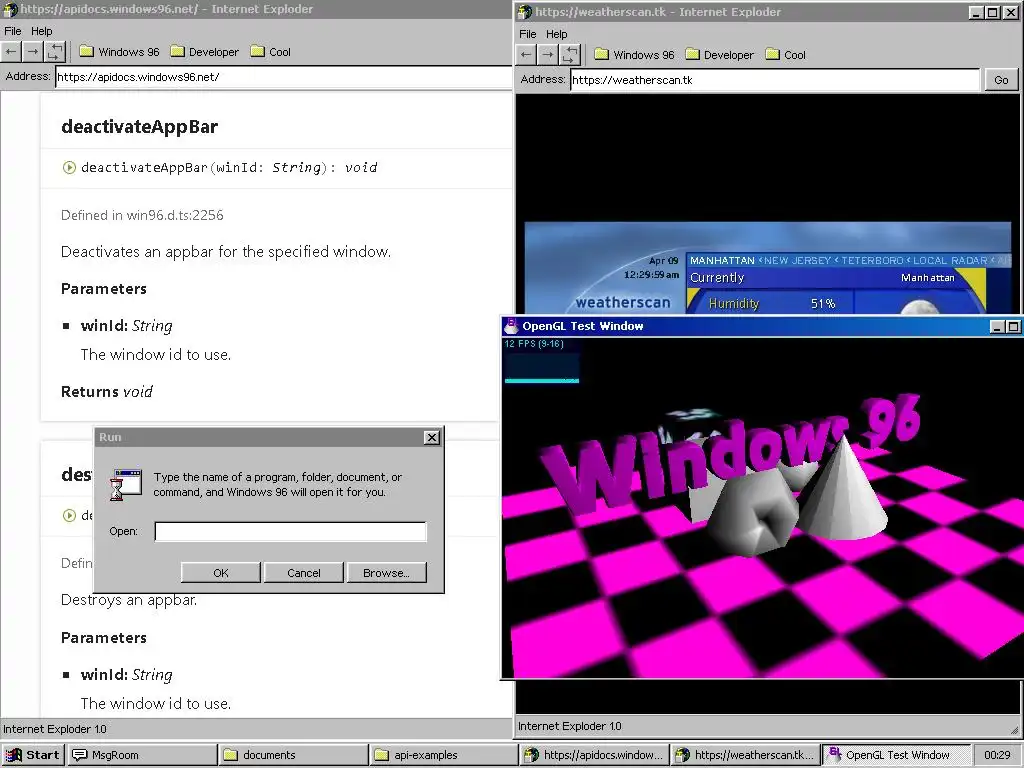Screen dimensions: 1024x768
Task: Click the Humidity 51% reading in weatherscan
Action: (x=772, y=304)
